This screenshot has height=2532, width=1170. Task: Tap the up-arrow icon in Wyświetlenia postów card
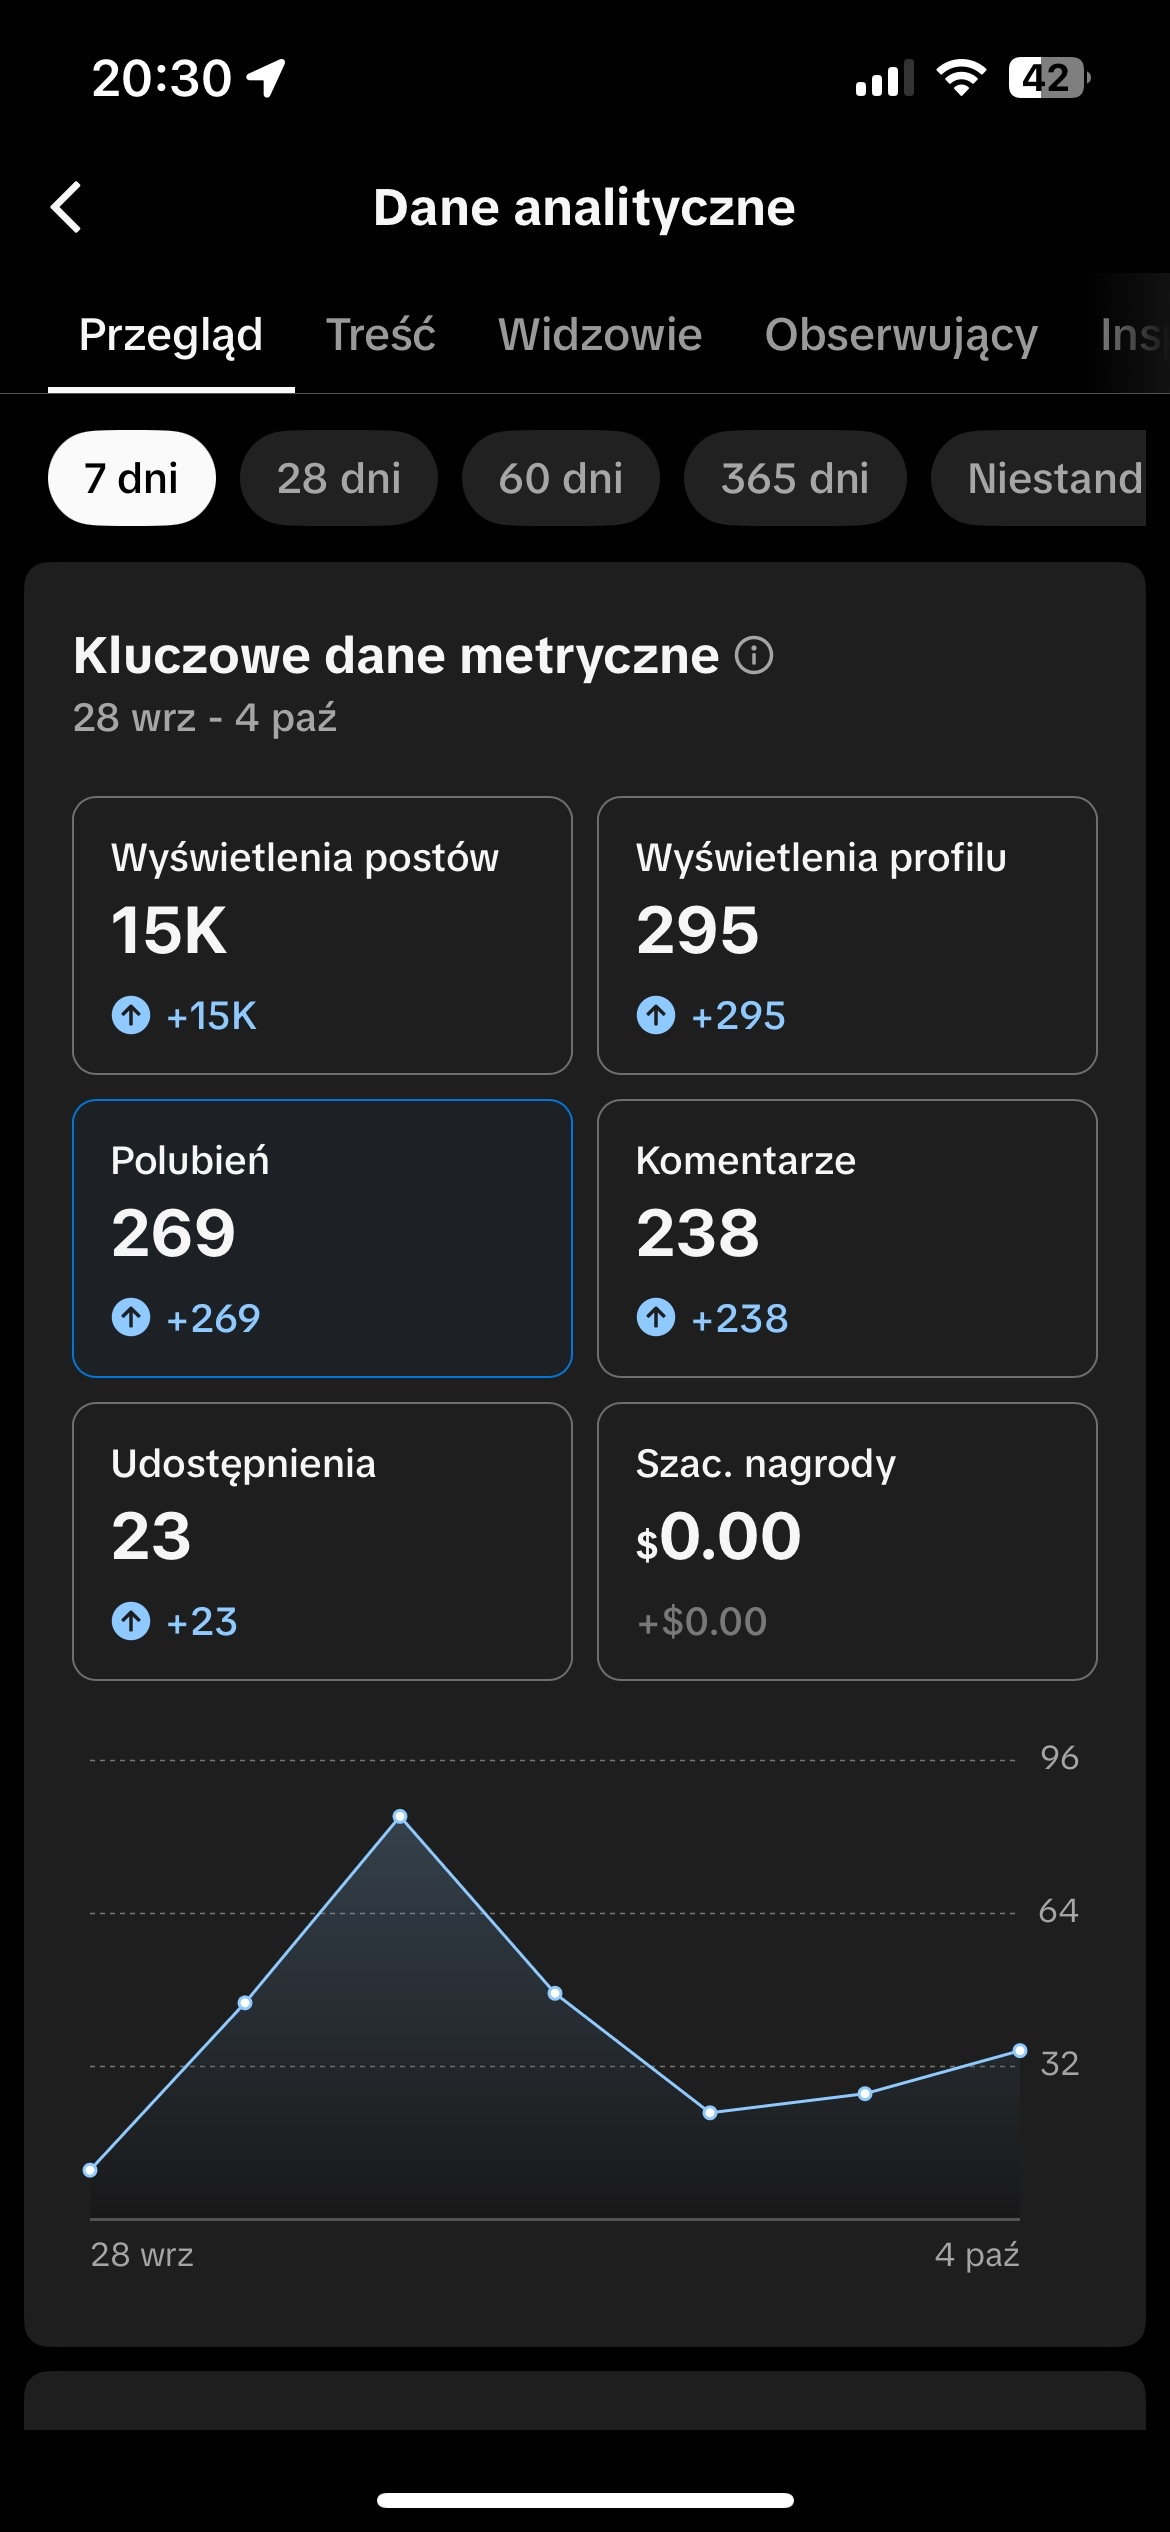tap(131, 1015)
